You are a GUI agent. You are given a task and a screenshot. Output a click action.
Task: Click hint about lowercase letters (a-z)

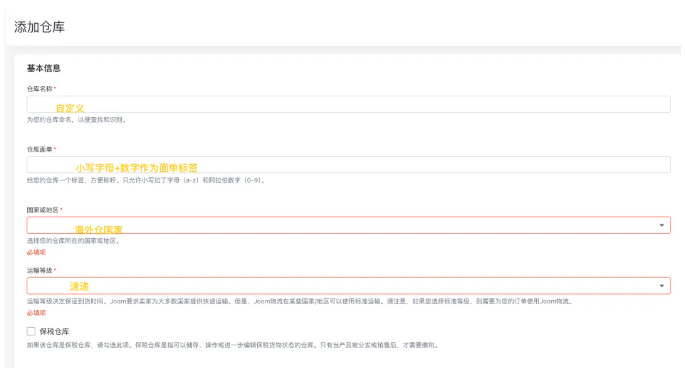pos(146,180)
